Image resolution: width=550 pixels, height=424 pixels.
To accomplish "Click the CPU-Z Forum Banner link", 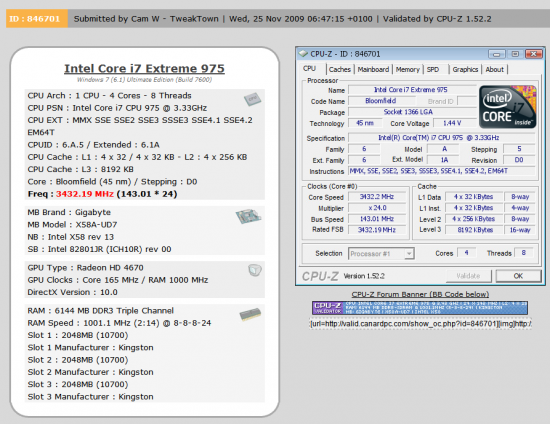I will tap(420, 294).
